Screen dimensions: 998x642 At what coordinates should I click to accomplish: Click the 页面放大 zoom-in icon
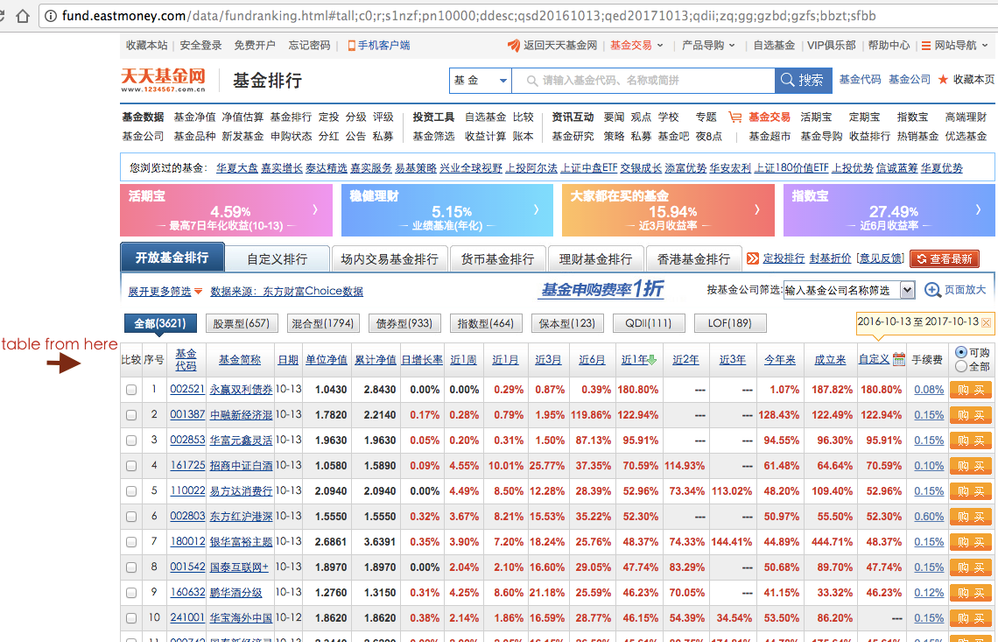pyautogui.click(x=932, y=290)
